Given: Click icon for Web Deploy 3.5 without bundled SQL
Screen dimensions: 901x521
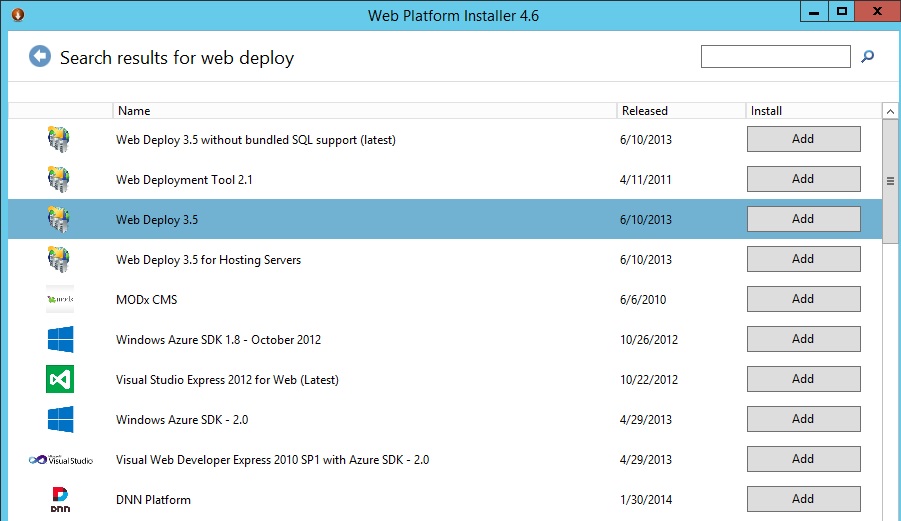Looking at the screenshot, I should point(59,139).
